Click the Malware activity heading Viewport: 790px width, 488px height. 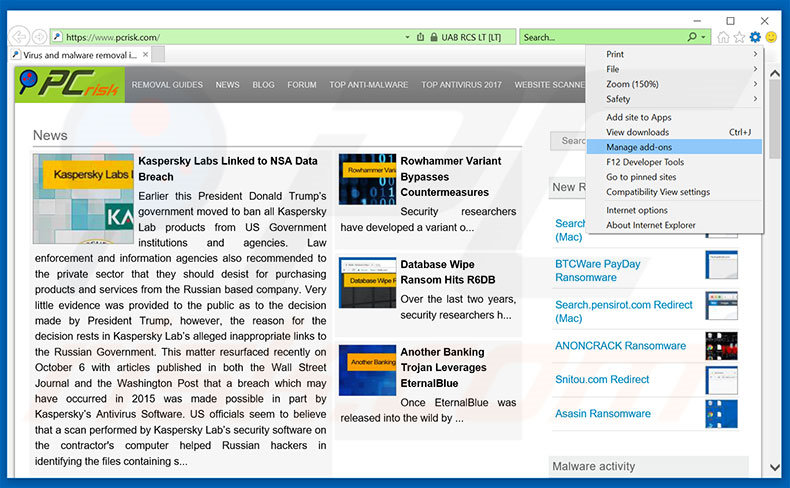(594, 466)
